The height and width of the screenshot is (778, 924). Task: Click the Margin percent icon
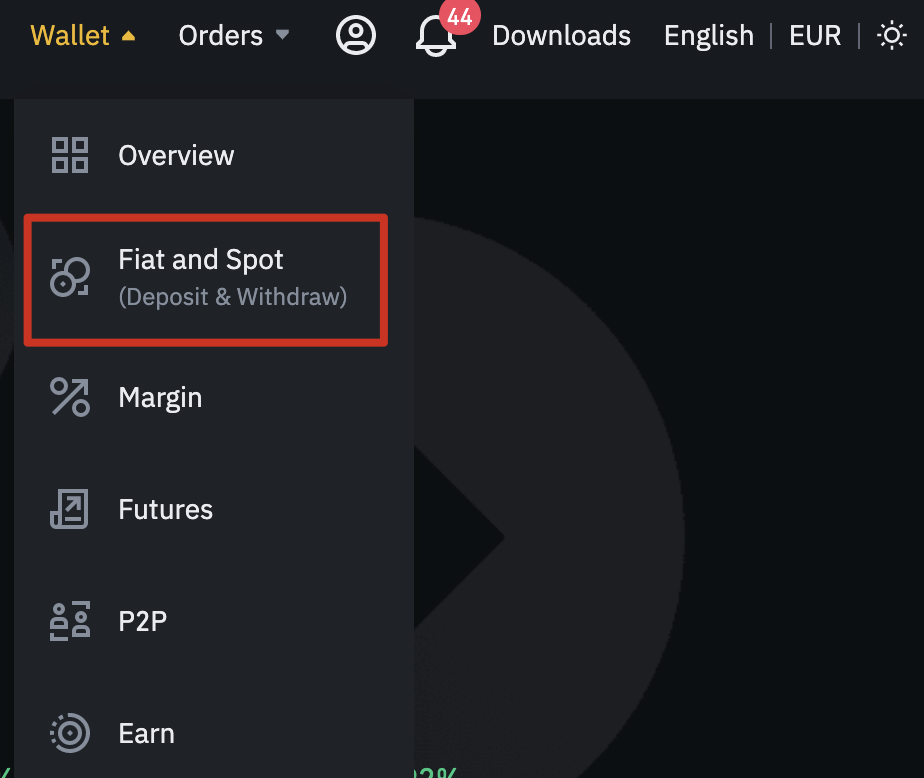coord(70,397)
